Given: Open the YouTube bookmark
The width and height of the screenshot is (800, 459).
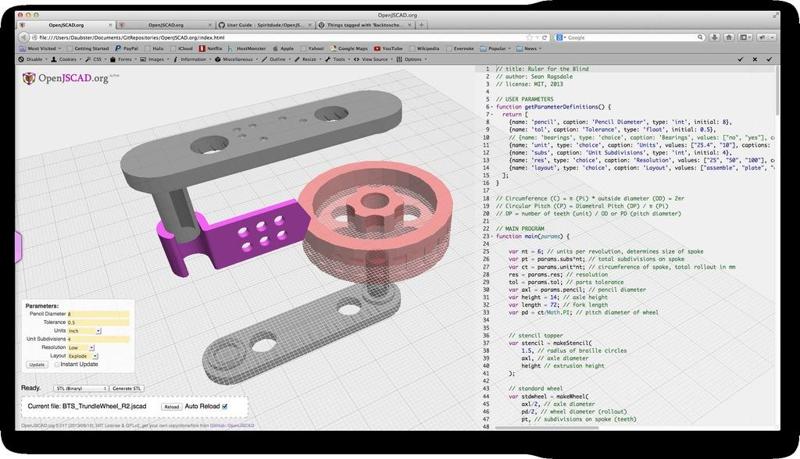Looking at the screenshot, I should pyautogui.click(x=388, y=48).
